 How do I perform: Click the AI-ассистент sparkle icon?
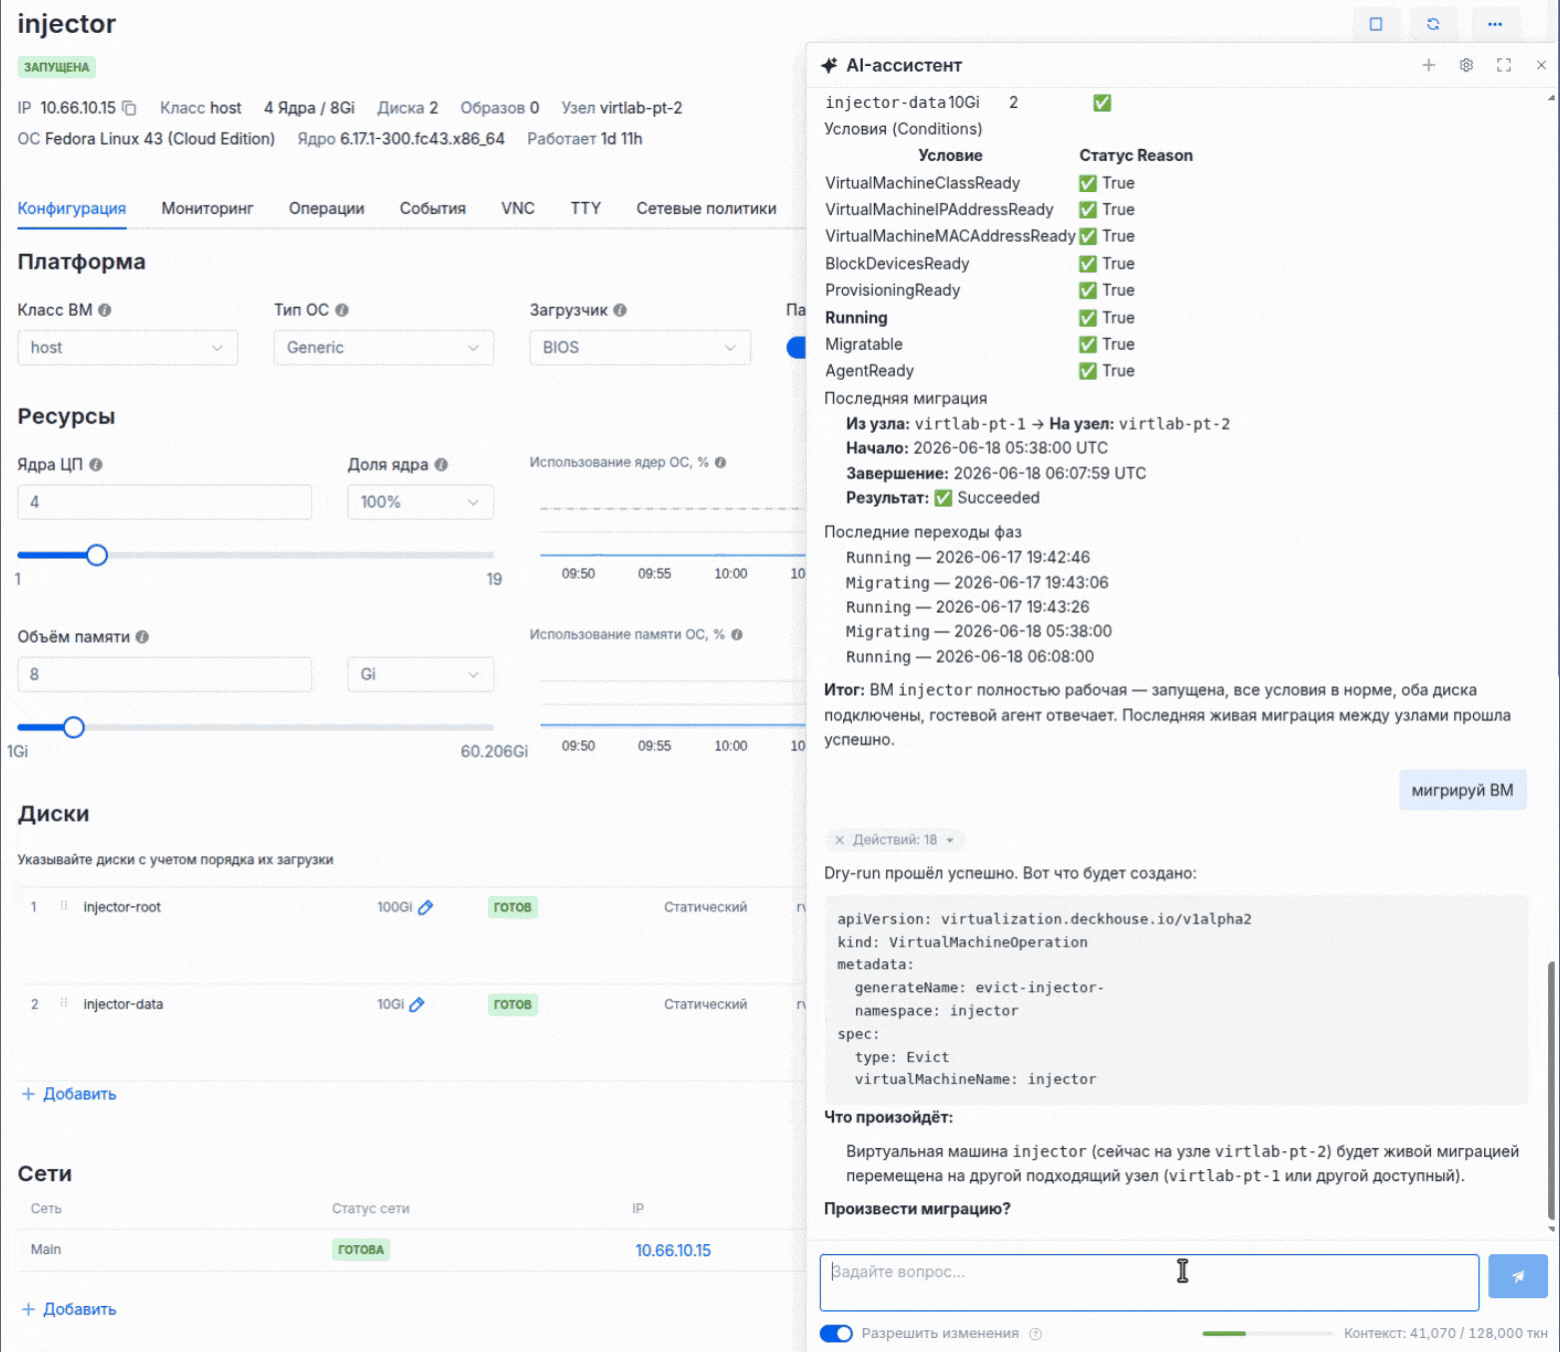pos(829,65)
